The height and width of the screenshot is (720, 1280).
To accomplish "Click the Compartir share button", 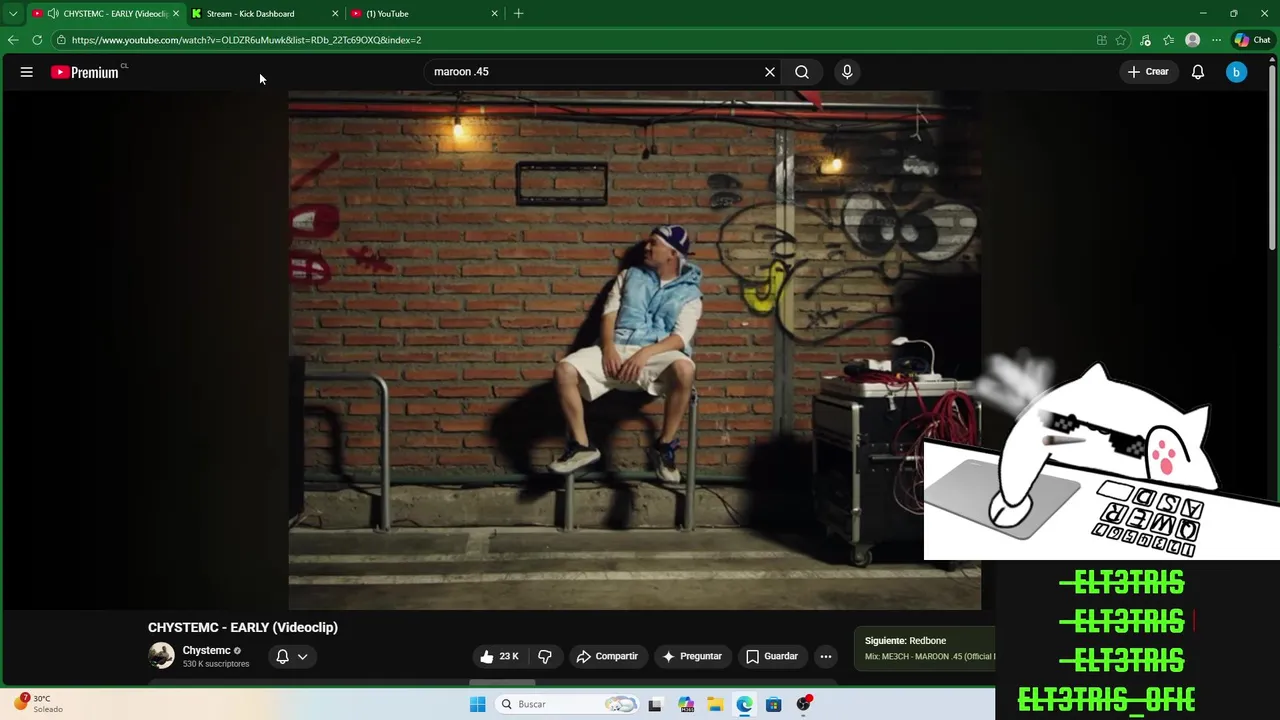I will pyautogui.click(x=608, y=657).
